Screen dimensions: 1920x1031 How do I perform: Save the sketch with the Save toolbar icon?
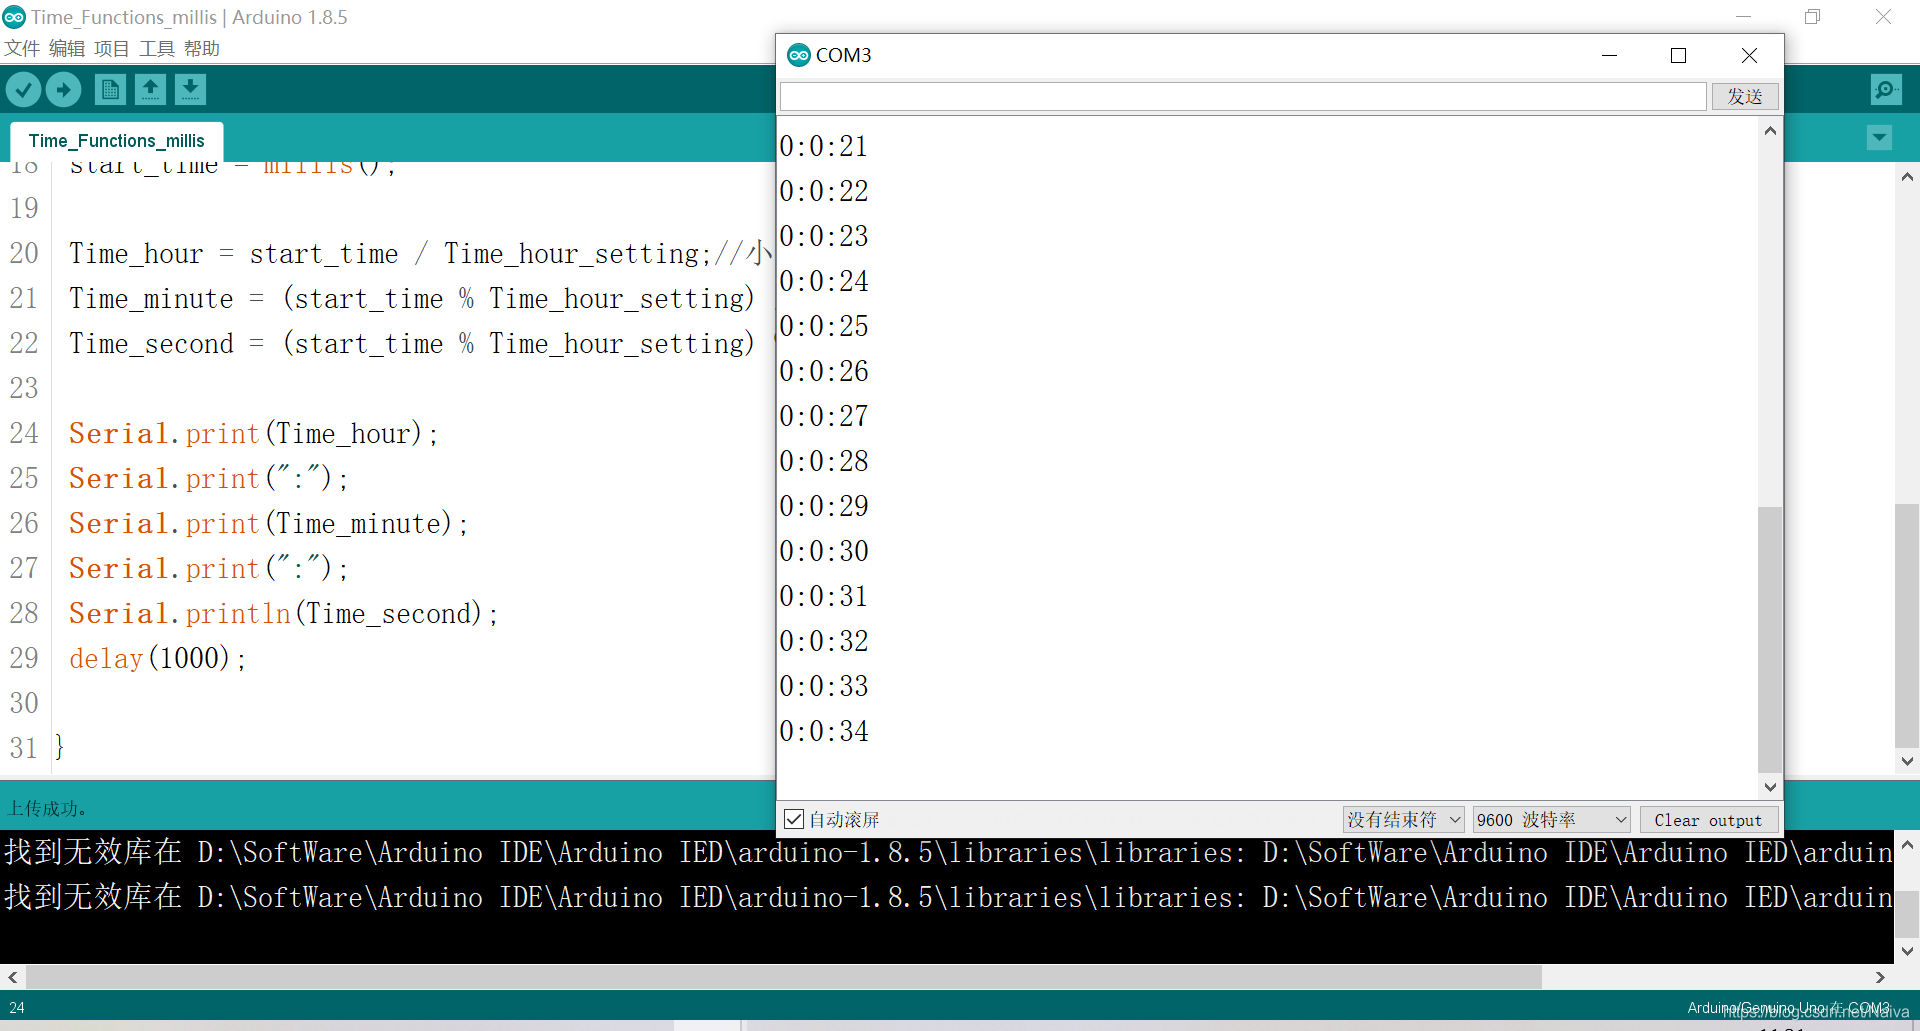click(x=190, y=89)
